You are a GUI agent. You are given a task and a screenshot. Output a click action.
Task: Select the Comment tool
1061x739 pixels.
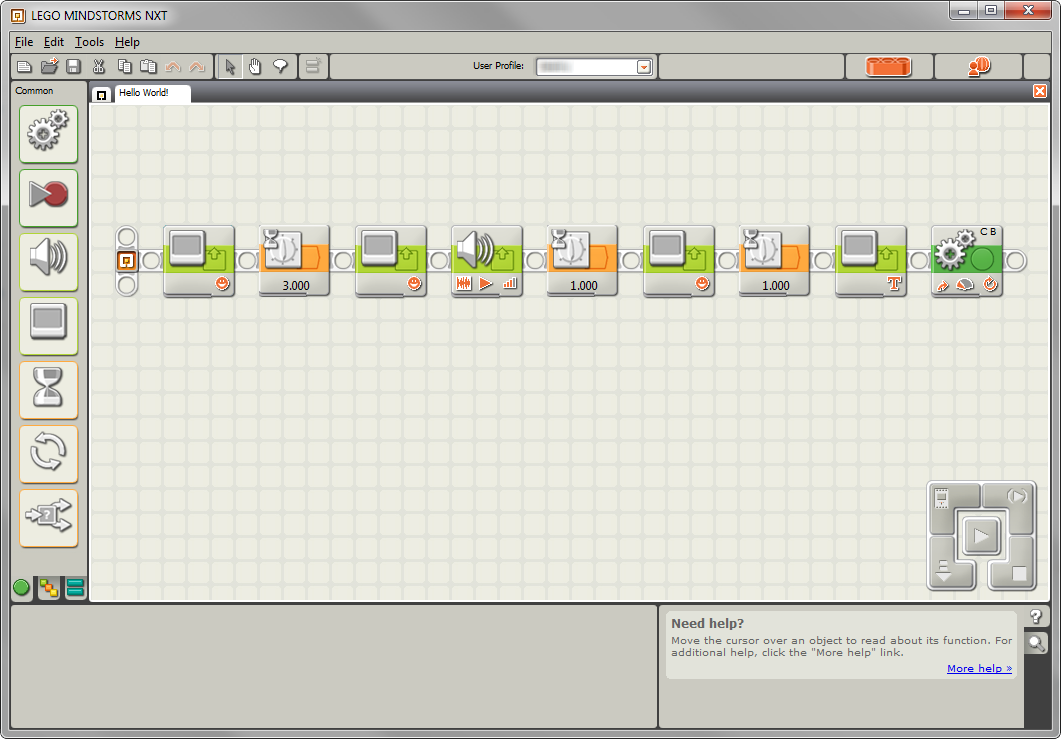tap(280, 66)
